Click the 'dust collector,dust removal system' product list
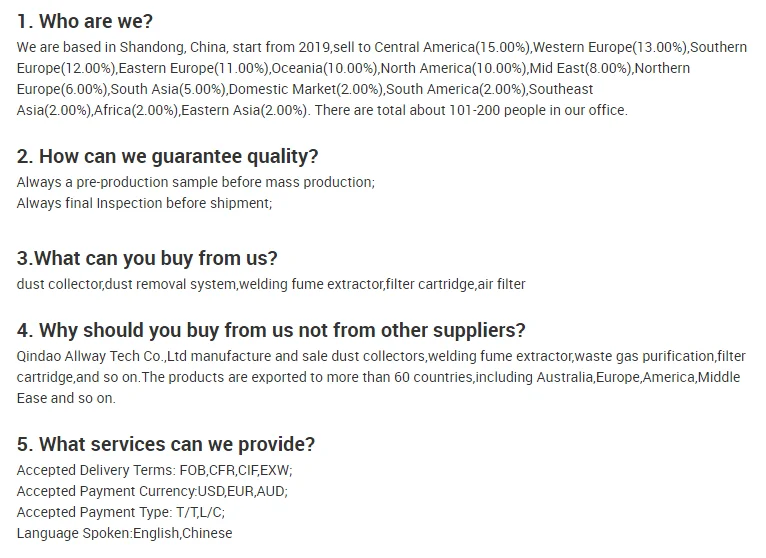Screen dimensions: 766x558 (x=271, y=284)
